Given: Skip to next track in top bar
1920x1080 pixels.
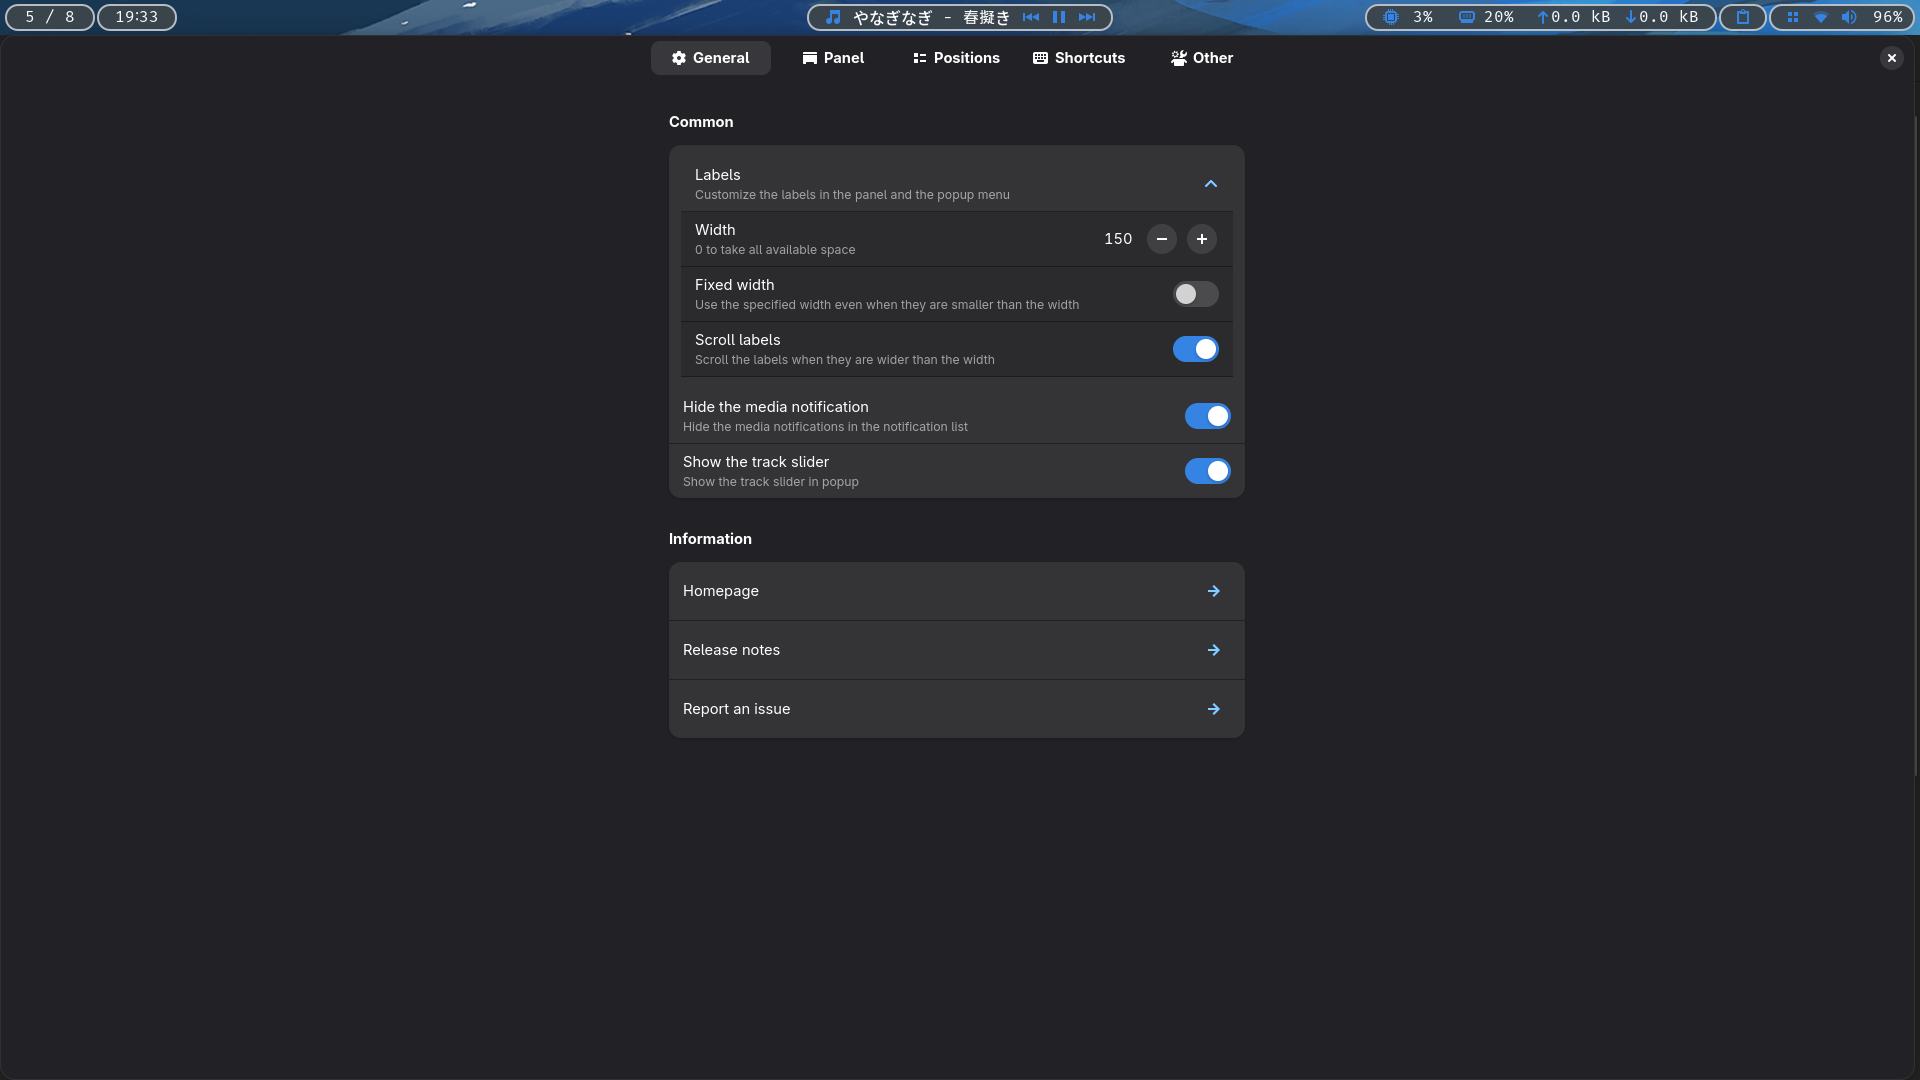Looking at the screenshot, I should pos(1087,17).
